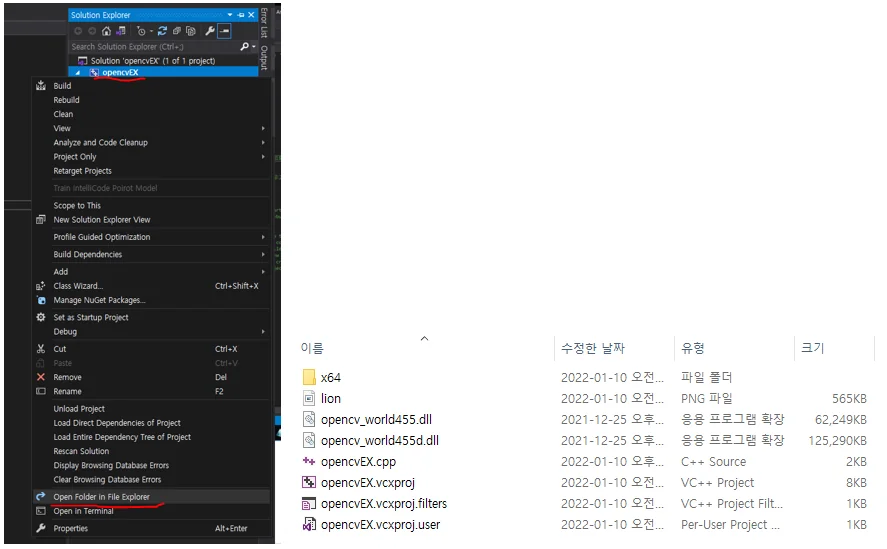Toggle Preview Selected Items button in toolbar
The width and height of the screenshot is (887, 549).
(225, 31)
